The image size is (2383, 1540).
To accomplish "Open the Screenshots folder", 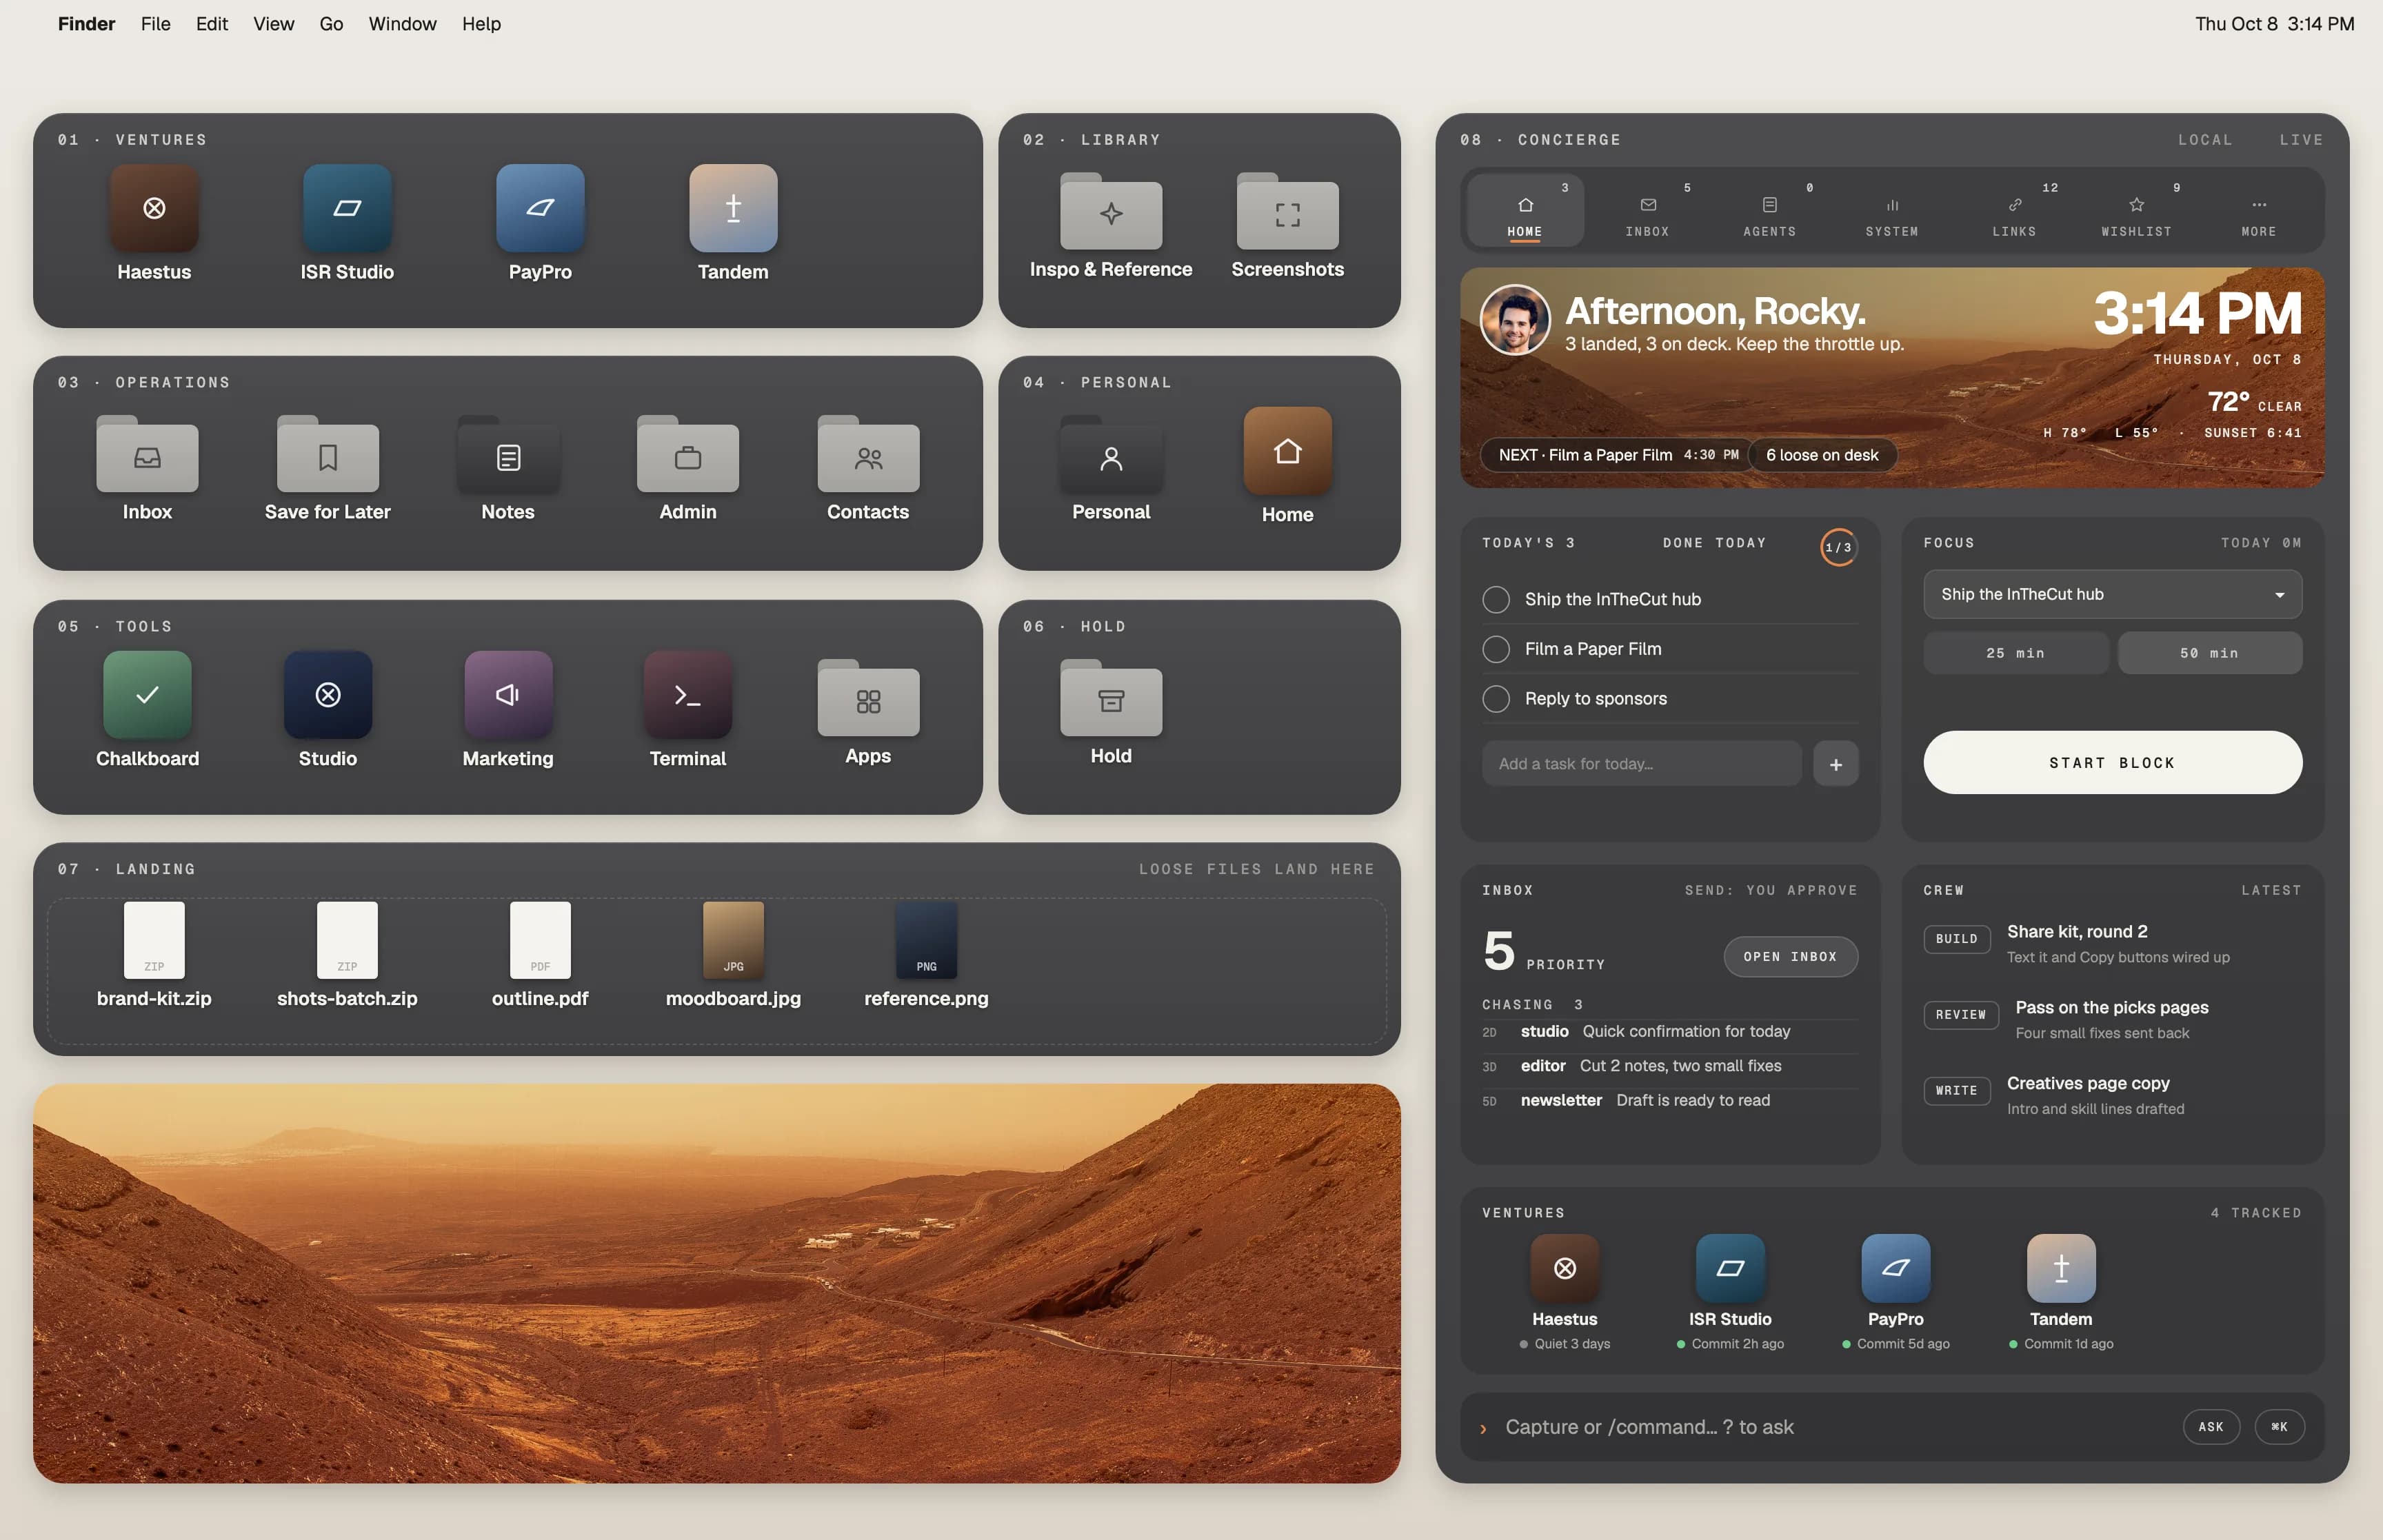I will pyautogui.click(x=1287, y=211).
